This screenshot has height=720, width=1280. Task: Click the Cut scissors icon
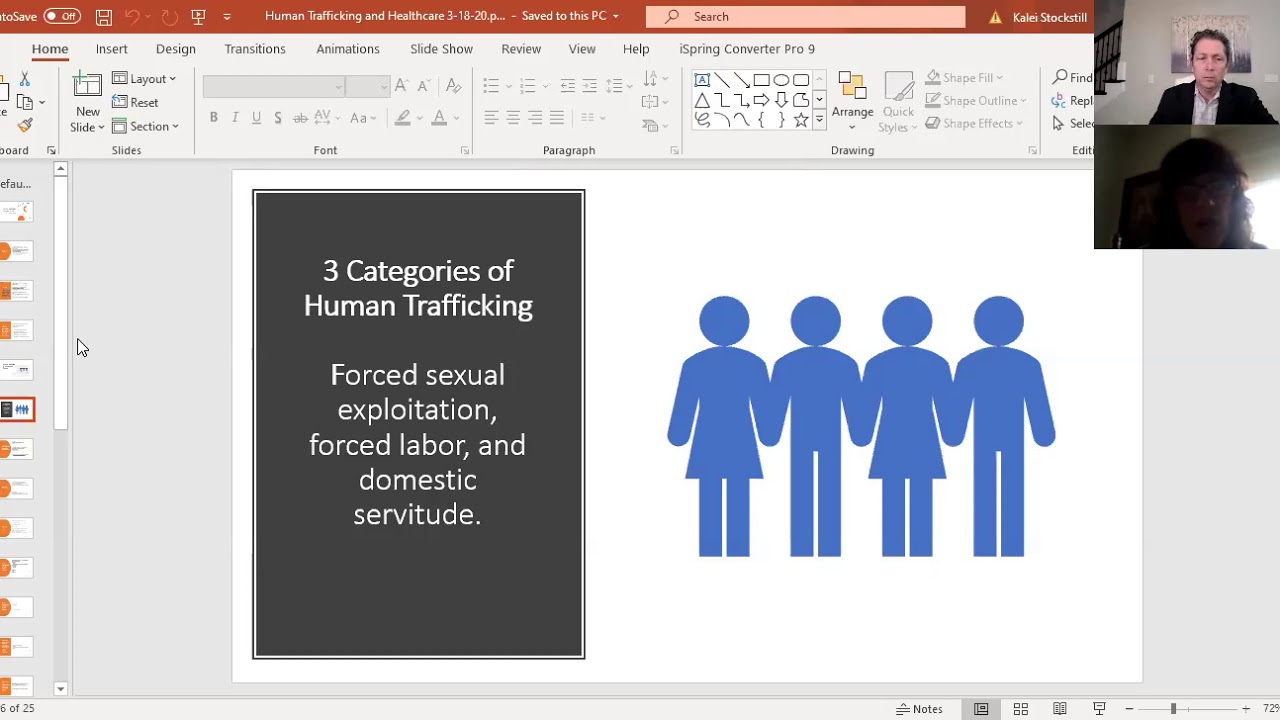click(24, 79)
